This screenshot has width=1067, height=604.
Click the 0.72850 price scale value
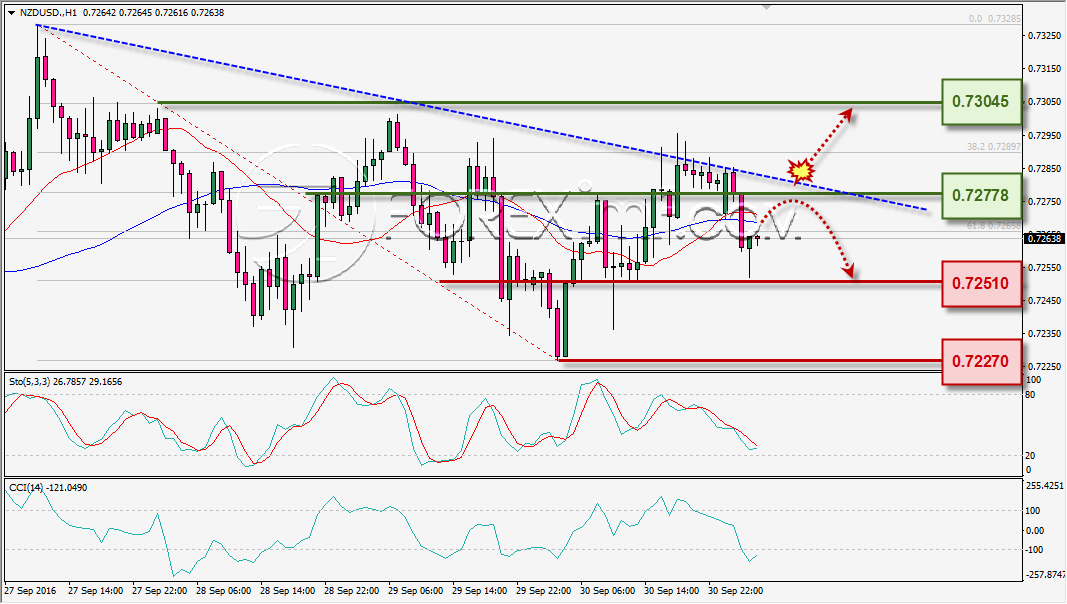1044,169
